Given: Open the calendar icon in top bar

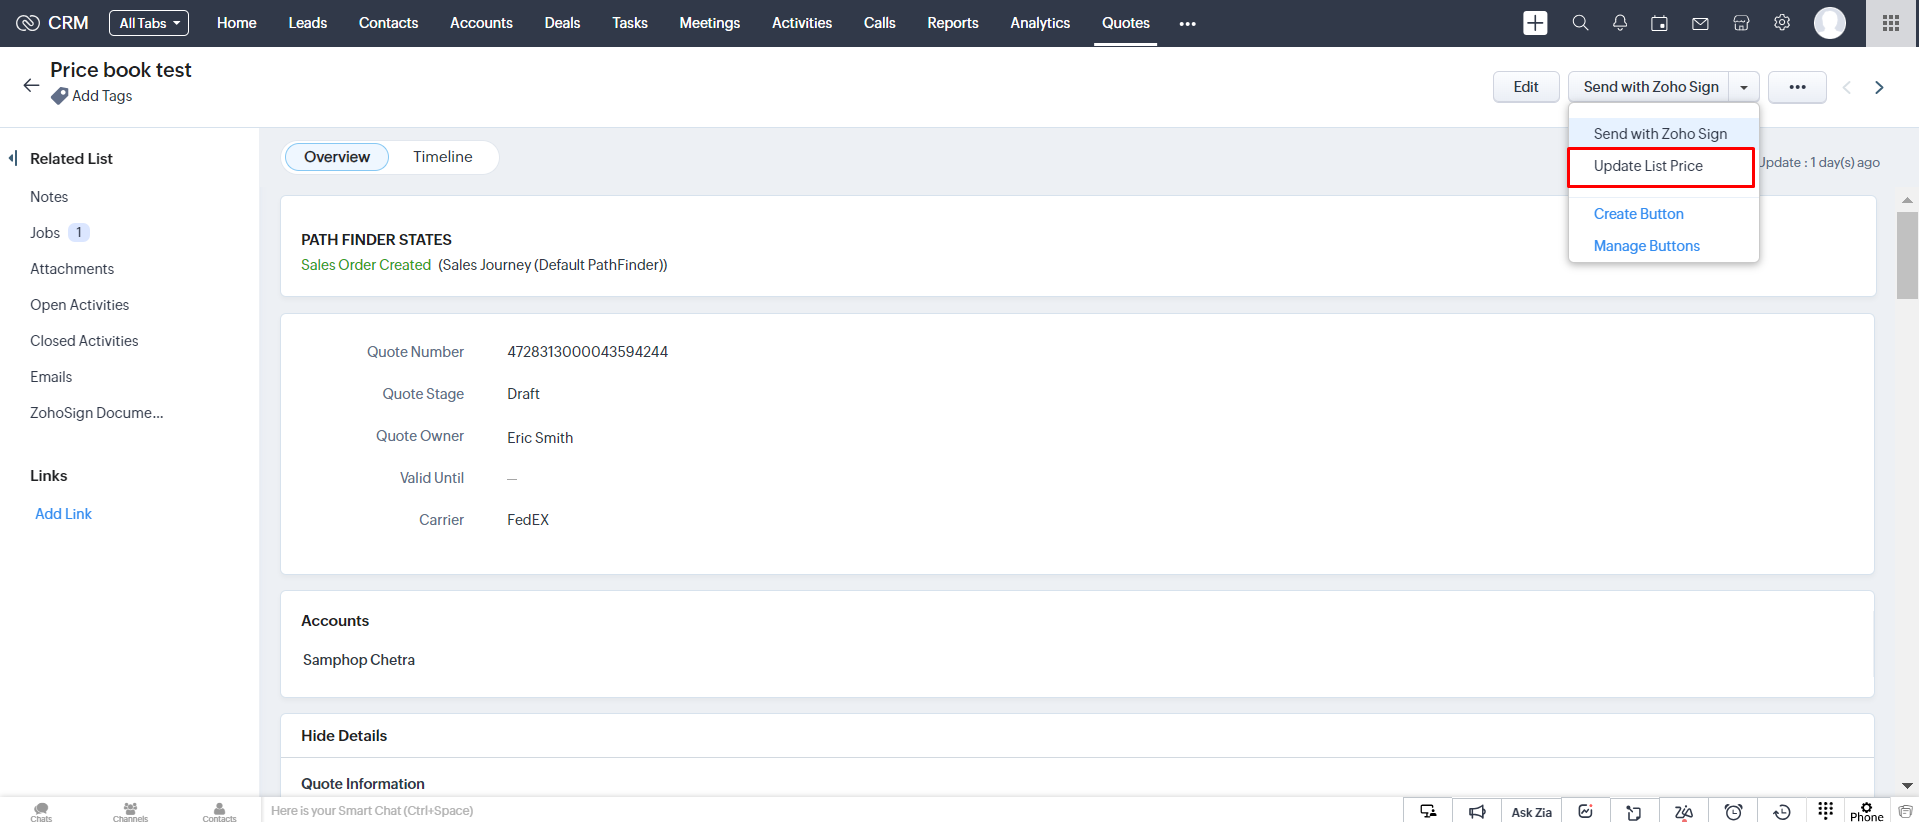Looking at the screenshot, I should pos(1659,23).
